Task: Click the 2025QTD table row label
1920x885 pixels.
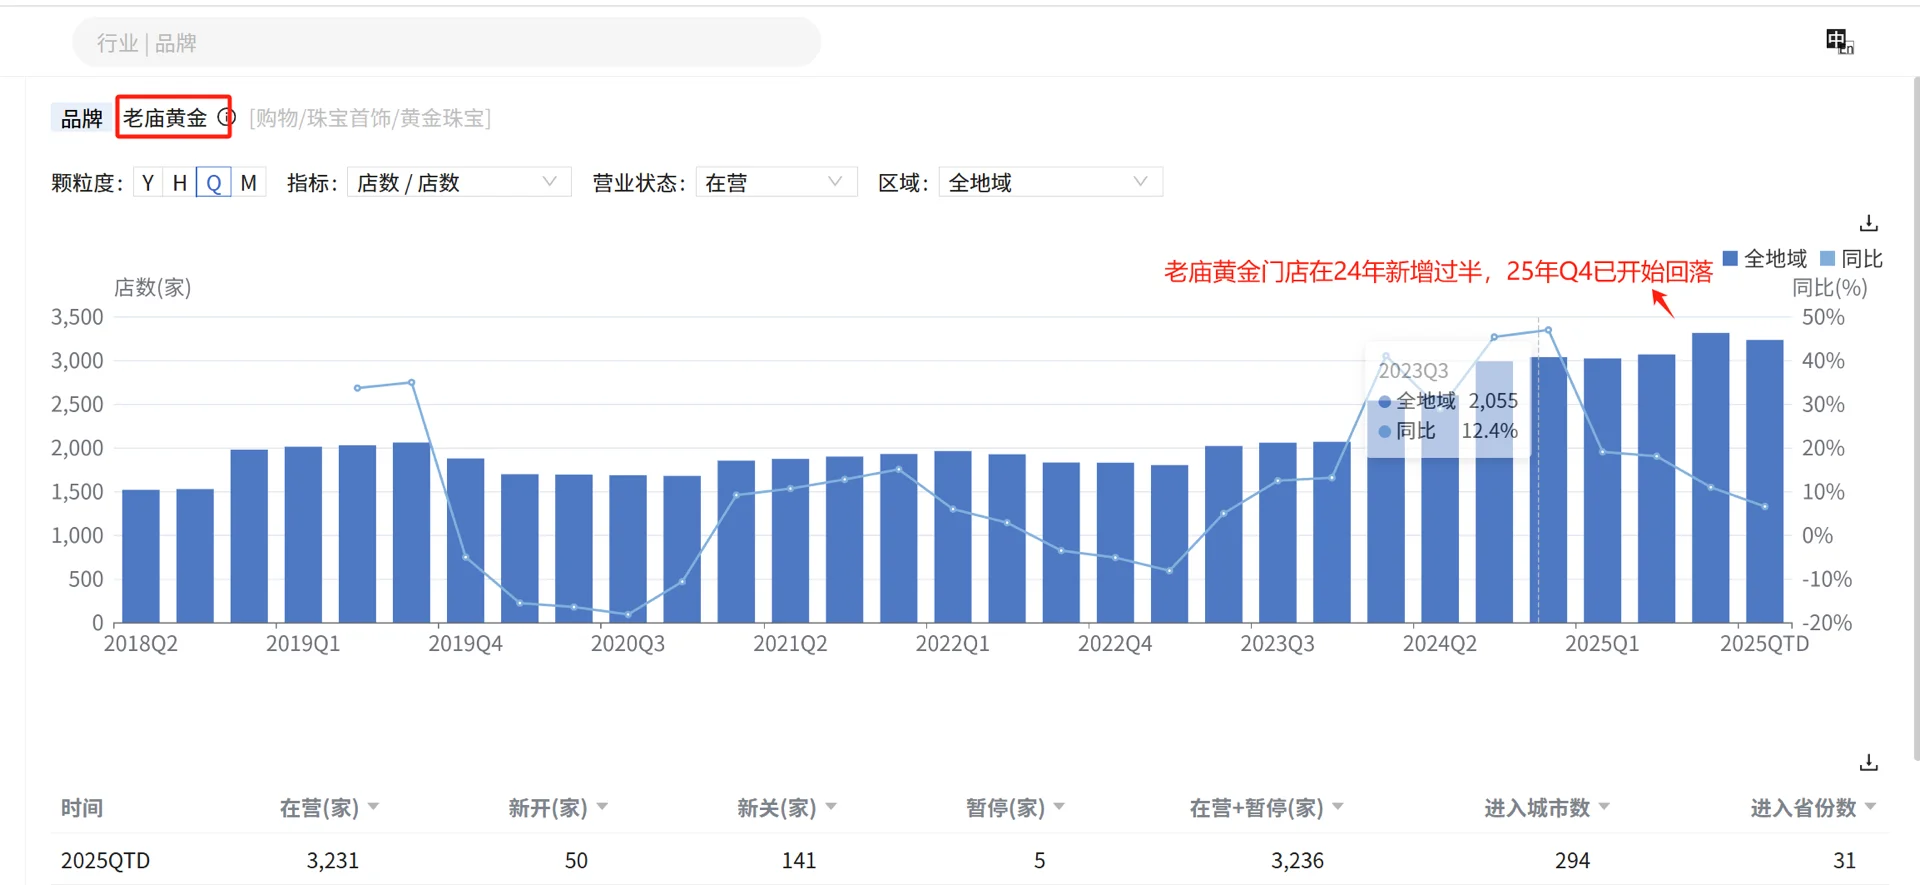Action: pyautogui.click(x=105, y=860)
